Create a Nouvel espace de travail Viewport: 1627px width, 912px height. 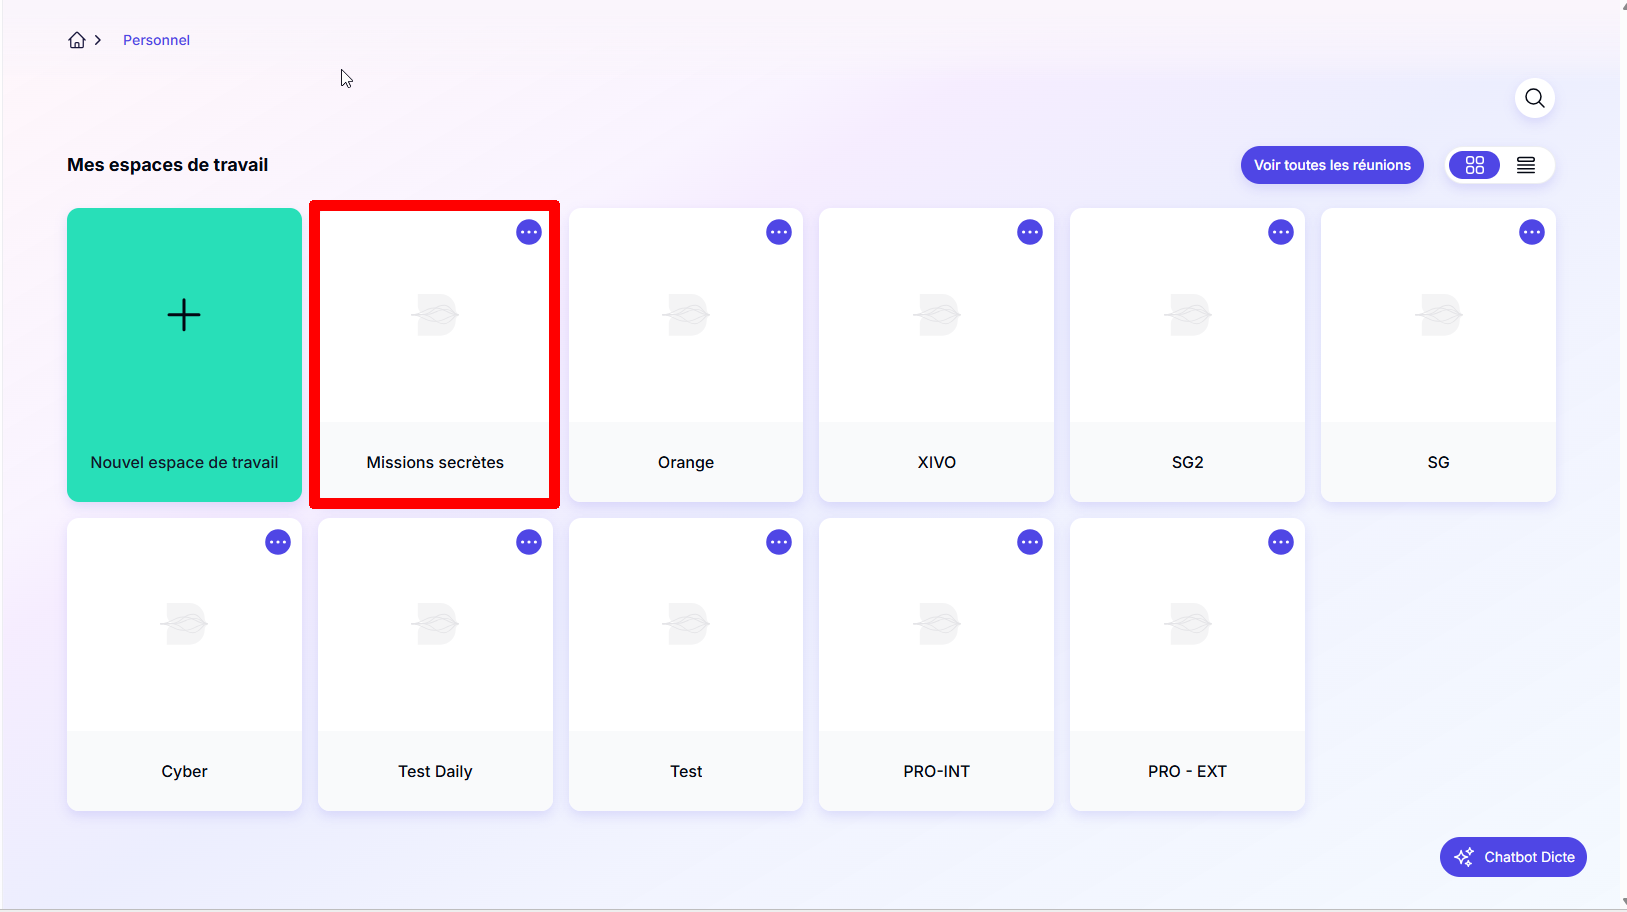184,355
